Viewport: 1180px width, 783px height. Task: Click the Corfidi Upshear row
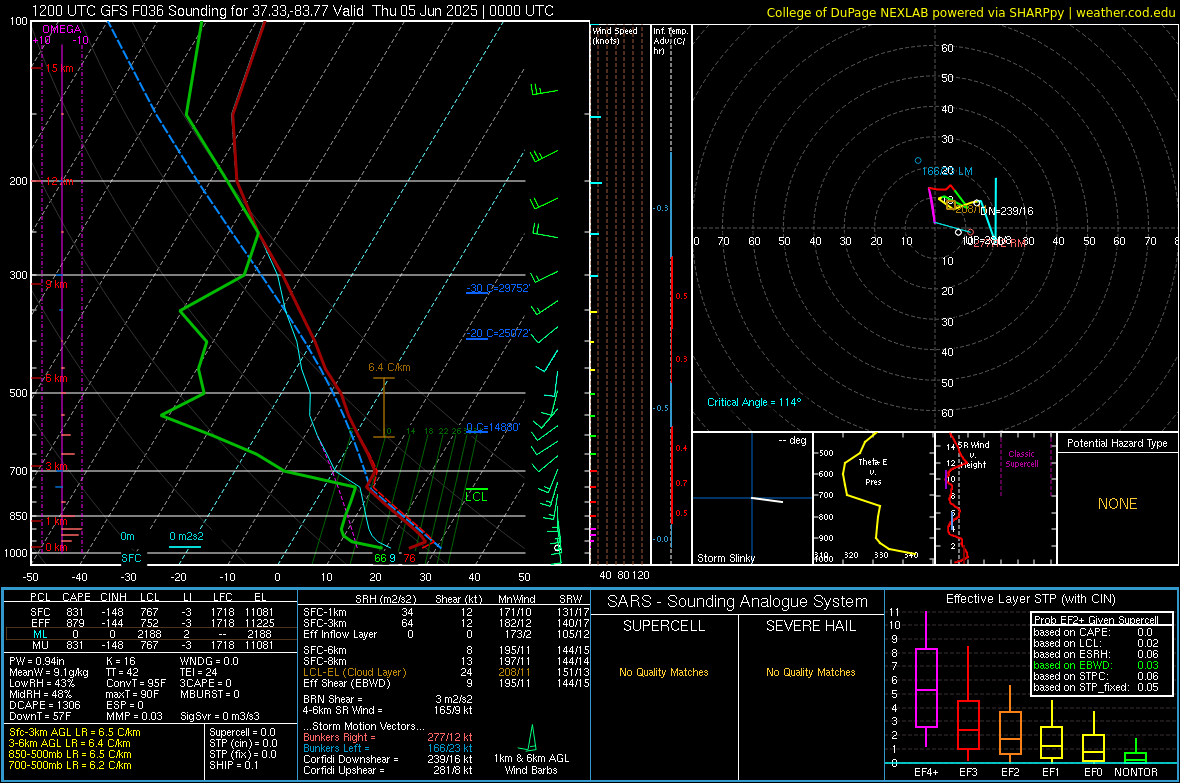[x=388, y=770]
